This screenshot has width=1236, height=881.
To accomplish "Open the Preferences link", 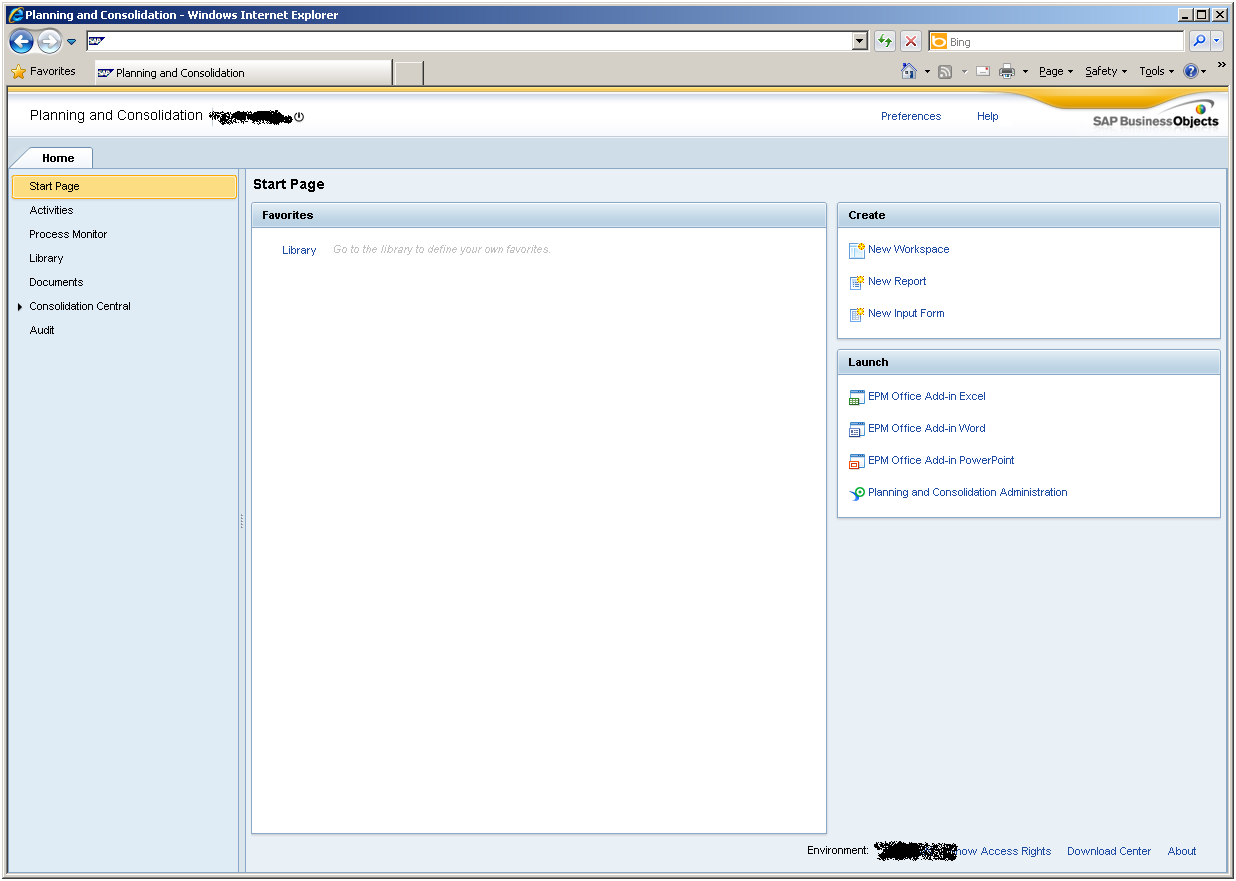I will click(x=911, y=117).
